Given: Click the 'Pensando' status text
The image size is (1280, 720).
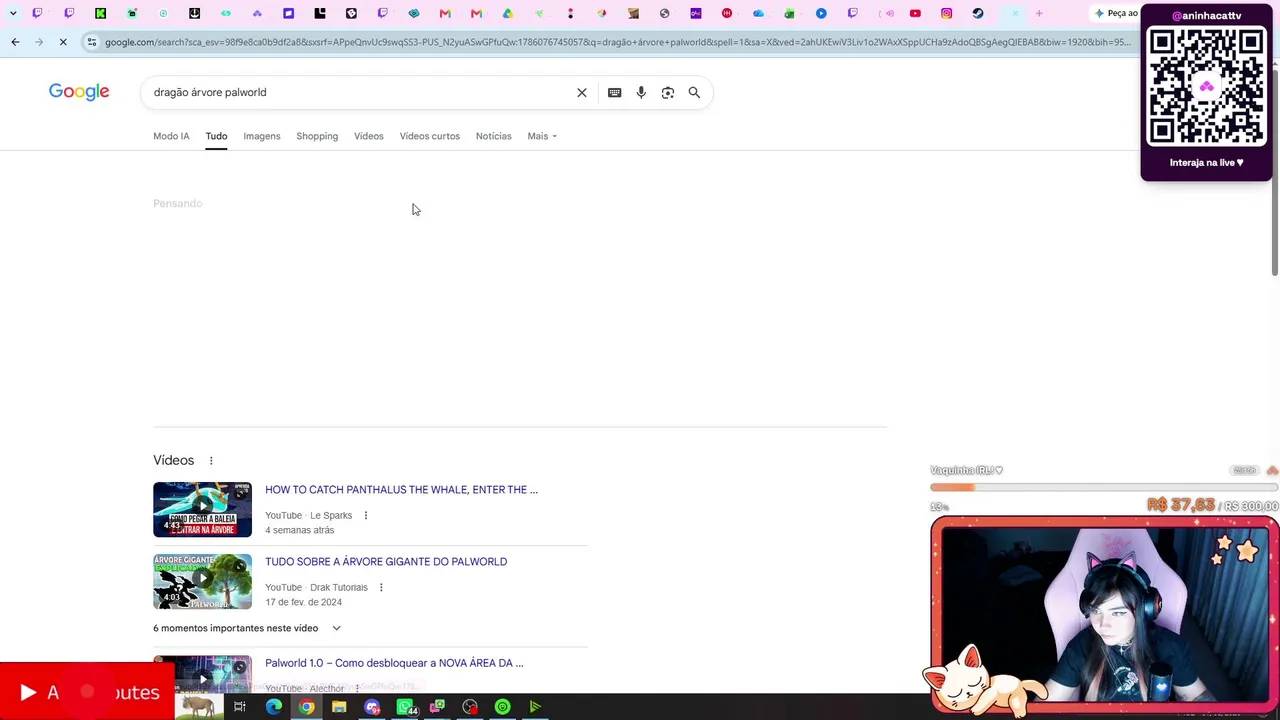Looking at the screenshot, I should point(178,203).
